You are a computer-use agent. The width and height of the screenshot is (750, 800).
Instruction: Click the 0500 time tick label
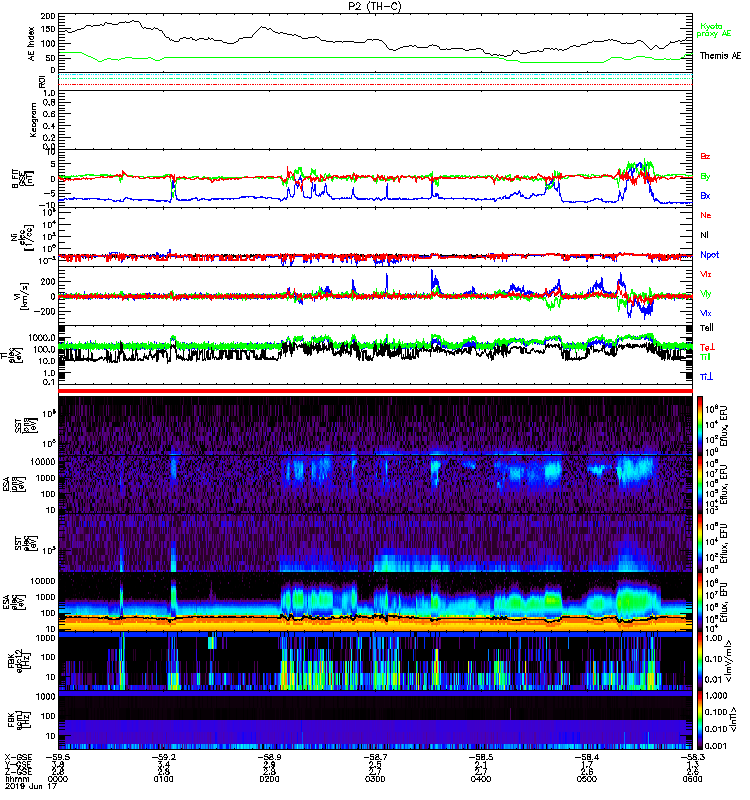click(587, 779)
